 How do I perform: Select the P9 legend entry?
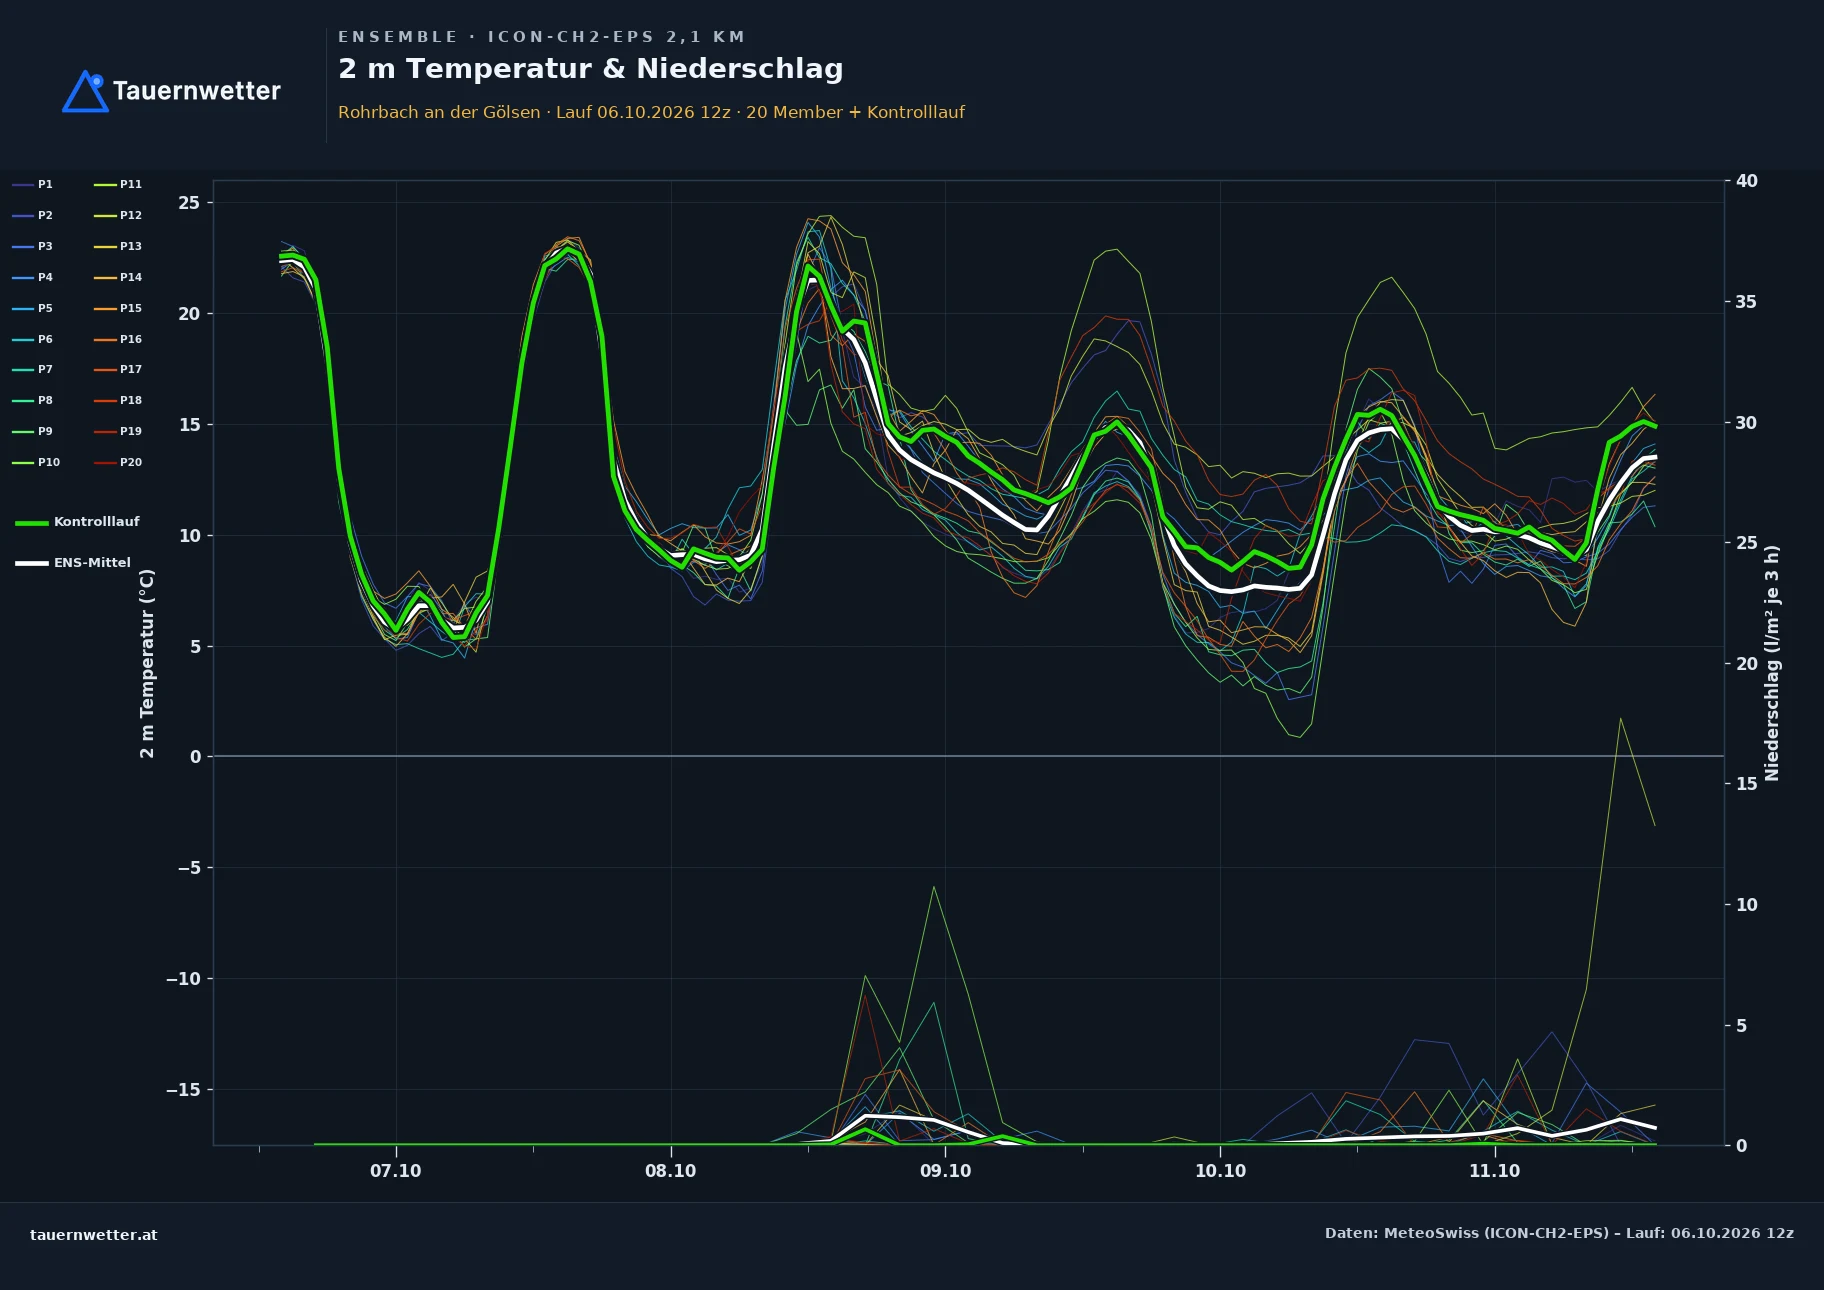coord(33,431)
